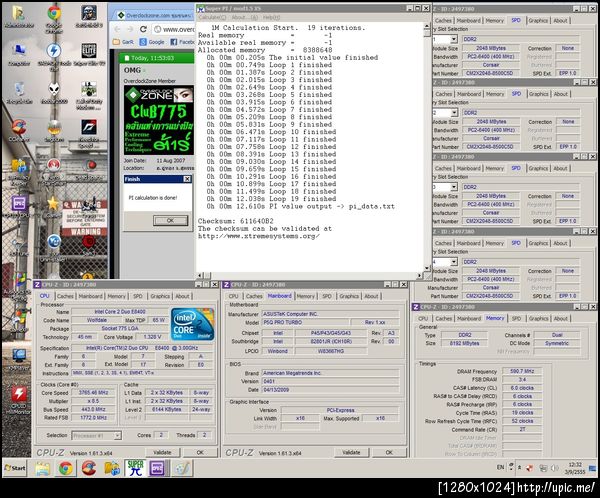This screenshot has width=600, height=498.
Task: Click Super PI horizontal scrollbar left arrow
Action: tap(200, 275)
